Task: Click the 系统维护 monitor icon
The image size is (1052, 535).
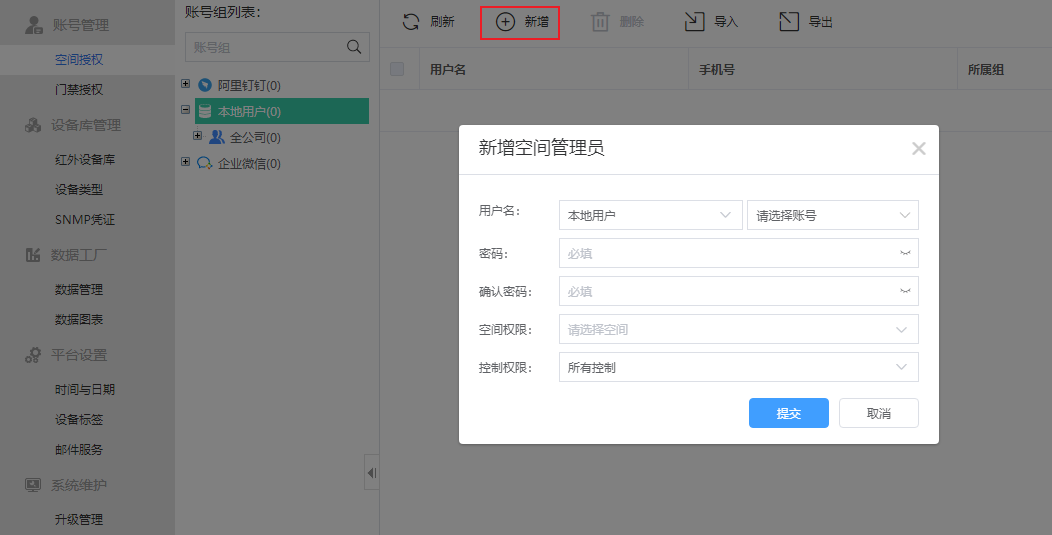Action: tap(33, 485)
